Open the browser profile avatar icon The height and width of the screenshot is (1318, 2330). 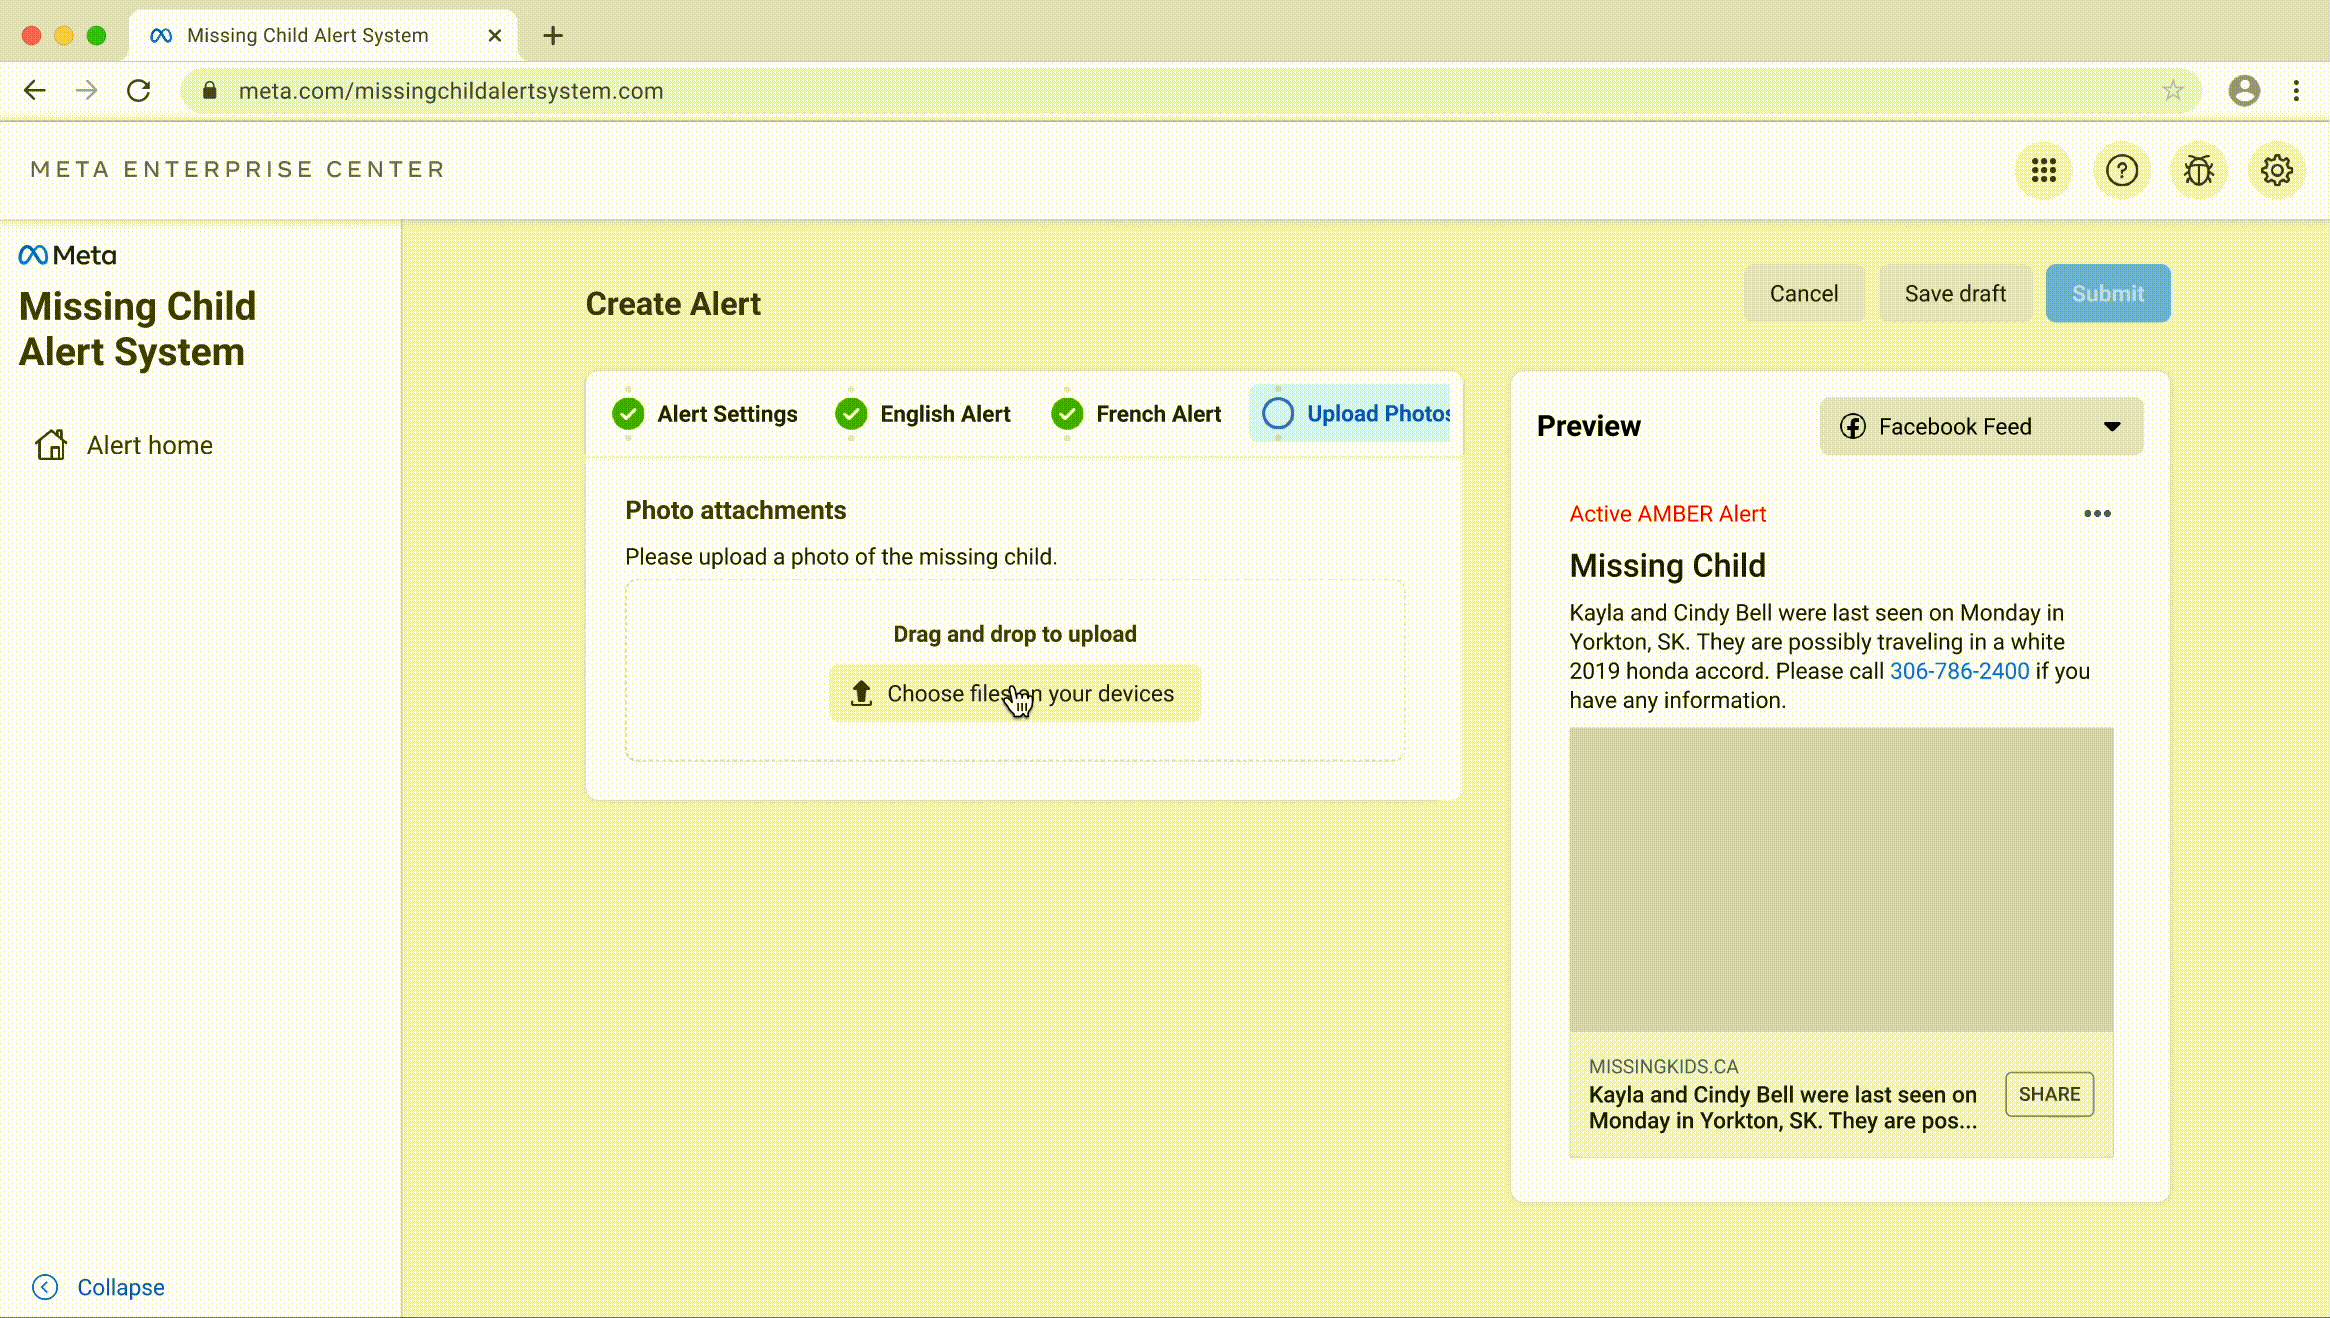(2244, 91)
